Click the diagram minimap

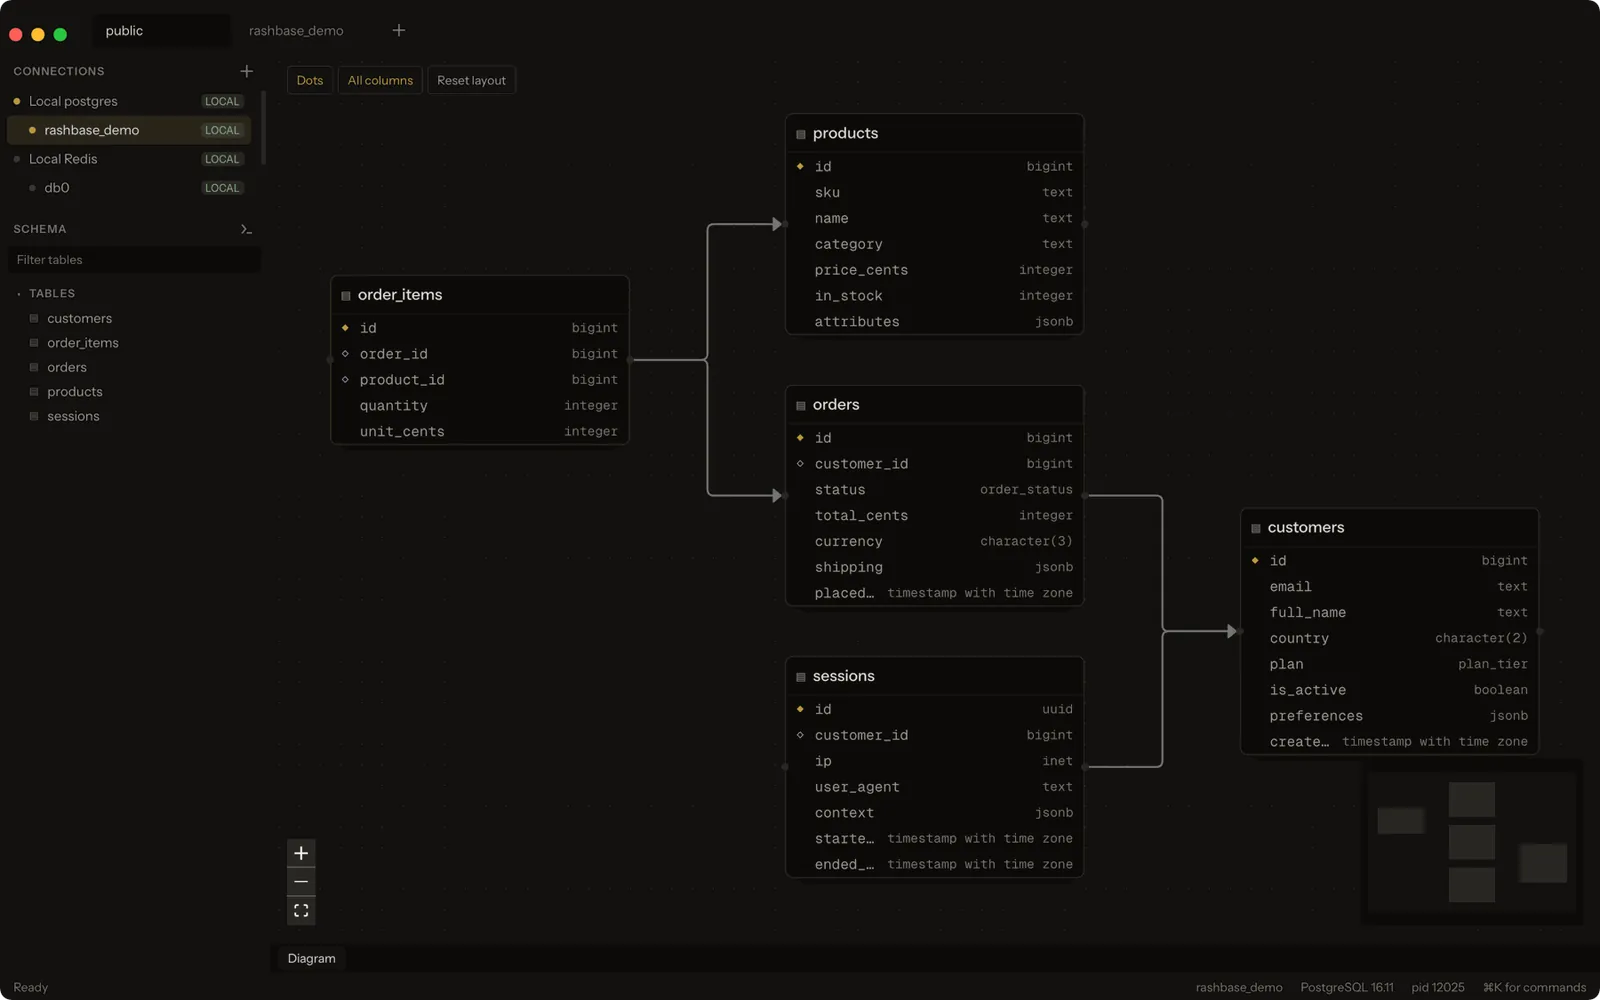[x=1472, y=842]
